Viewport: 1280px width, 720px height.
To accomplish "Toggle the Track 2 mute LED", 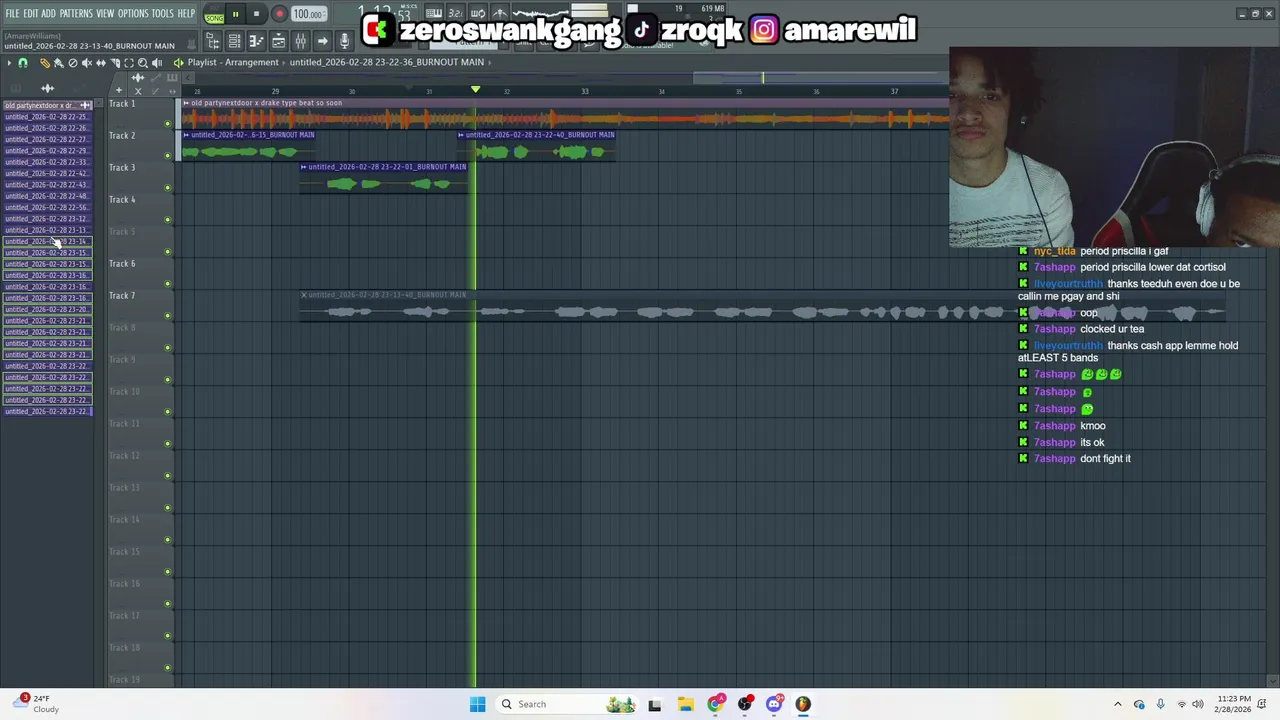I will (167, 155).
